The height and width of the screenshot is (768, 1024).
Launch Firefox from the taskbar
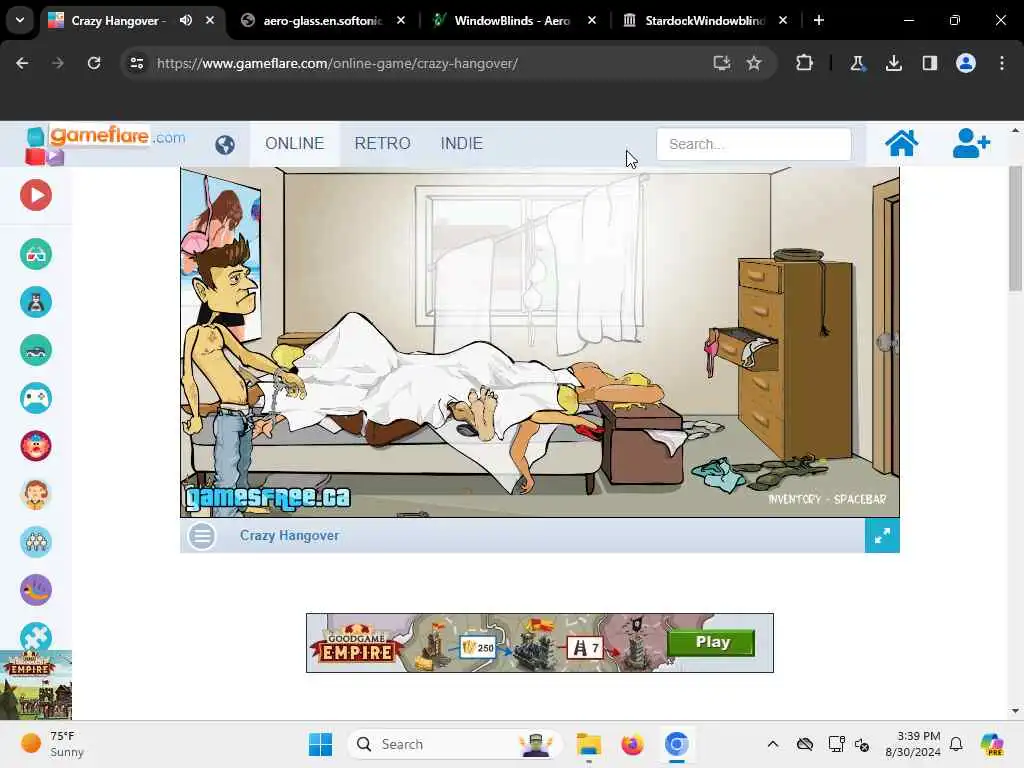[x=632, y=744]
